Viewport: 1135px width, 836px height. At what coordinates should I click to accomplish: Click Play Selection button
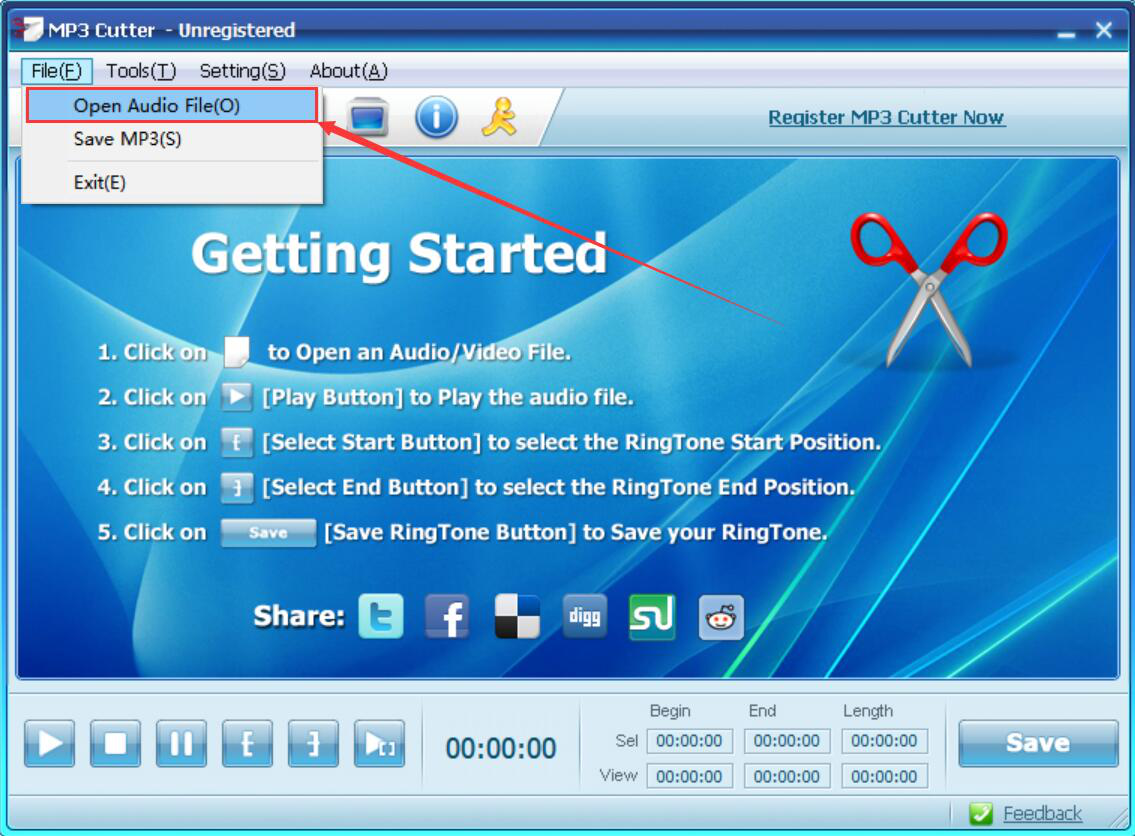click(379, 743)
